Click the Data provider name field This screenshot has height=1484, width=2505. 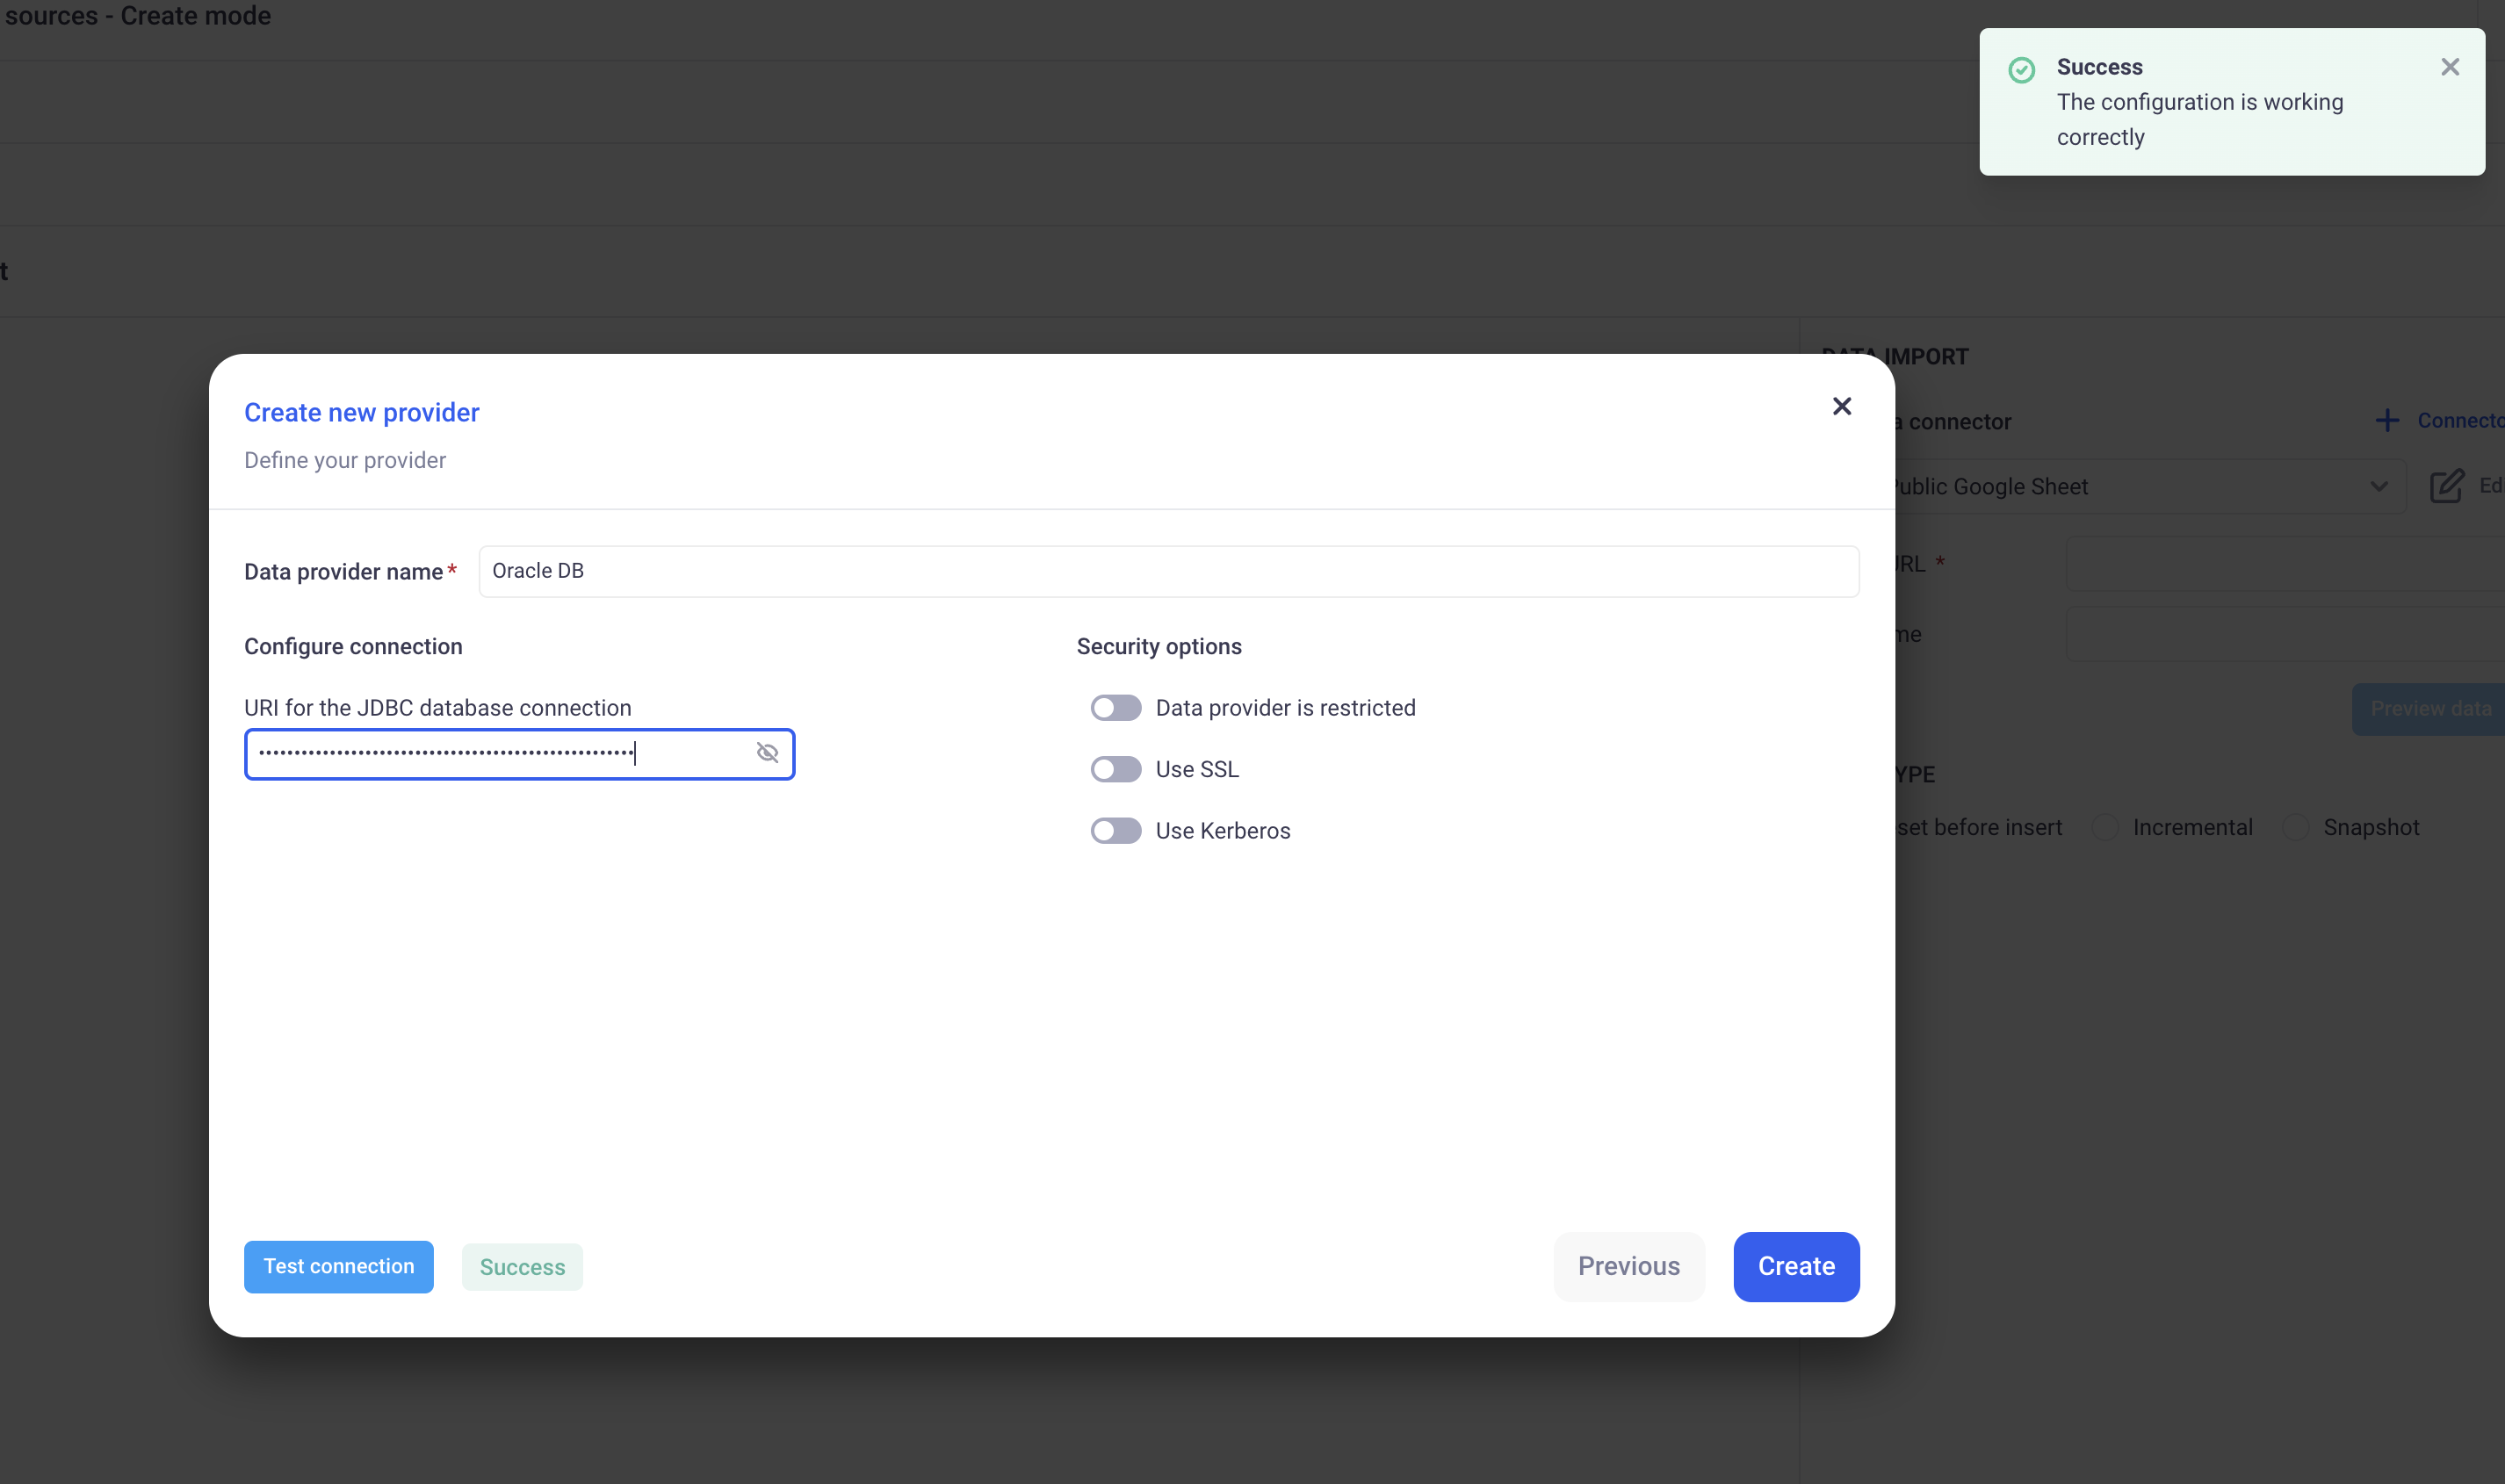coord(1168,571)
